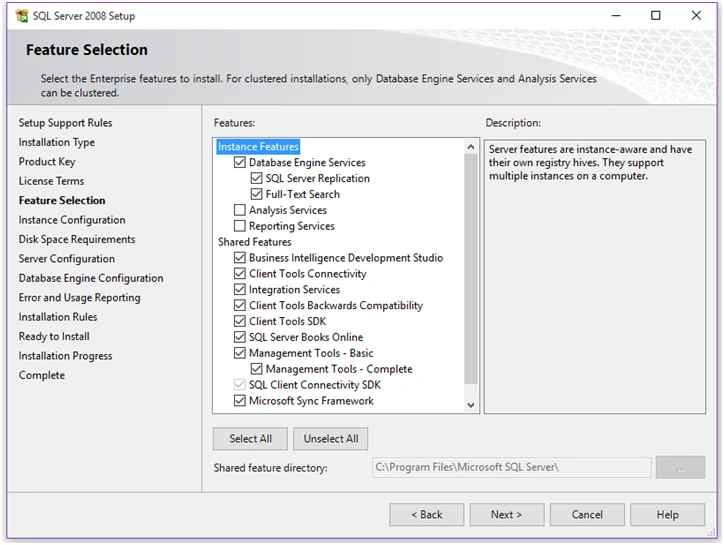The height and width of the screenshot is (545, 724).
Task: Open Database Engine Configuration step
Action: click(x=91, y=278)
